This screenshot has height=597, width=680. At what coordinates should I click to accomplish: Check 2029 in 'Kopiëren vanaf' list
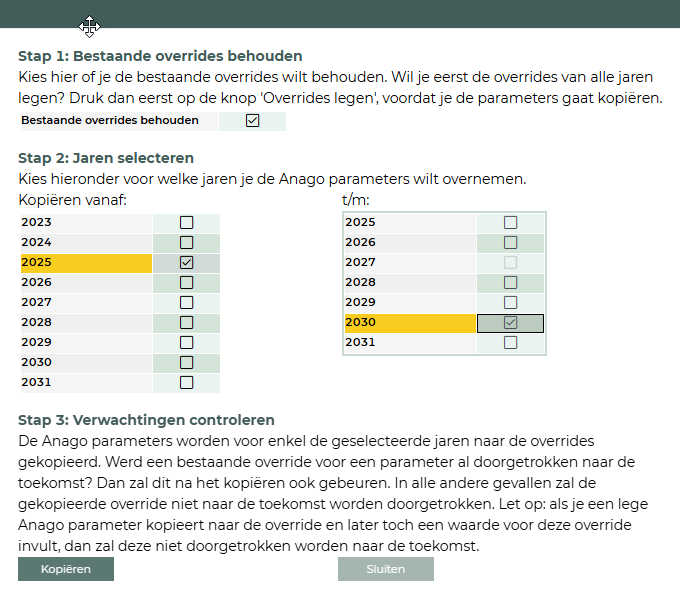[186, 342]
